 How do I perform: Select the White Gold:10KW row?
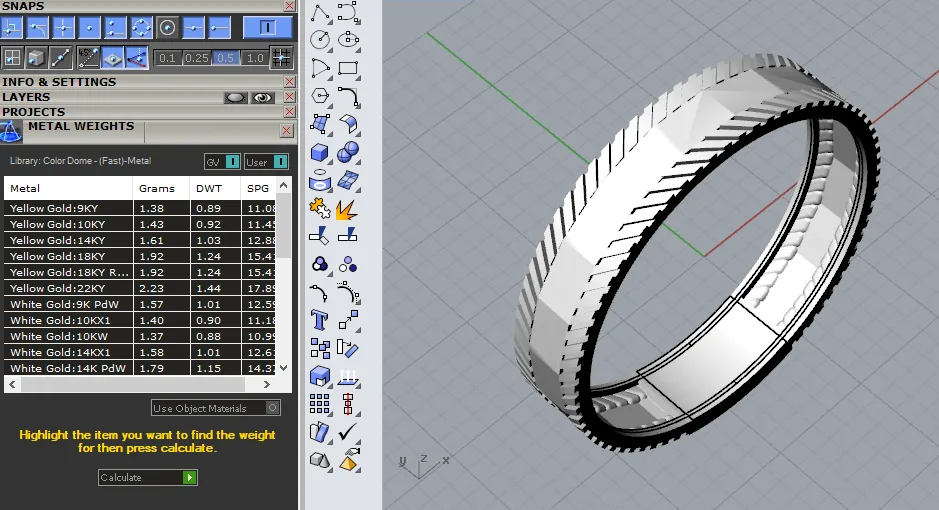140,336
